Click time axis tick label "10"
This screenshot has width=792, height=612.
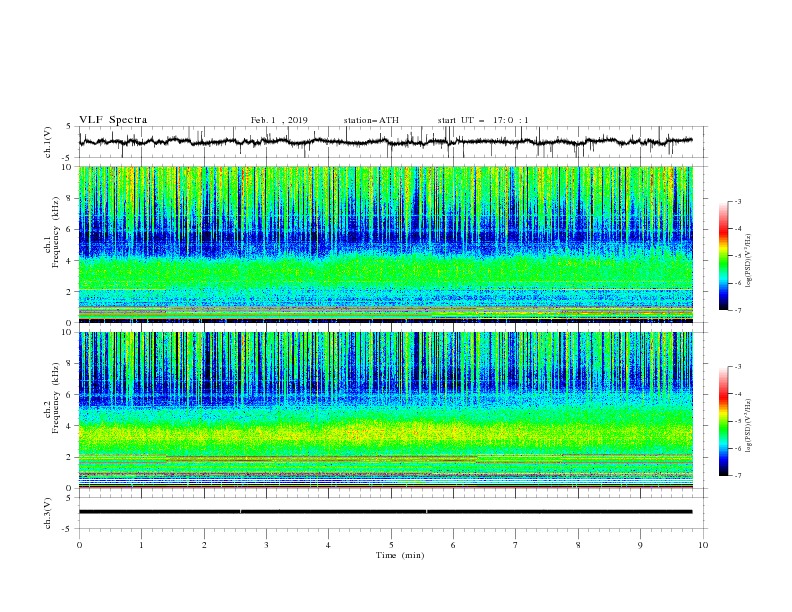(703, 545)
